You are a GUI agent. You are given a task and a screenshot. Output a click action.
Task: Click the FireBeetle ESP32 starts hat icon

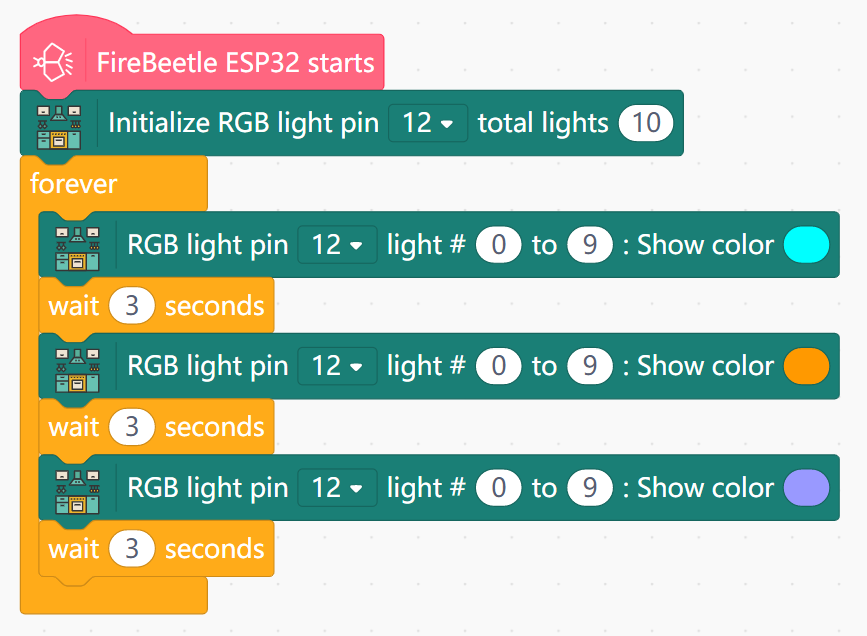pos(53,64)
